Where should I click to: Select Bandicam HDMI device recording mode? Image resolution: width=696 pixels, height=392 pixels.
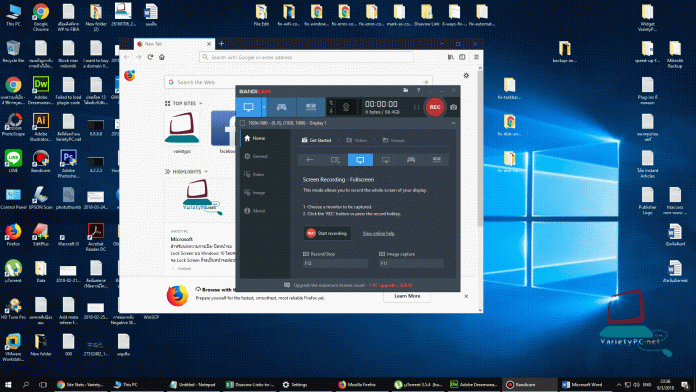(x=311, y=107)
